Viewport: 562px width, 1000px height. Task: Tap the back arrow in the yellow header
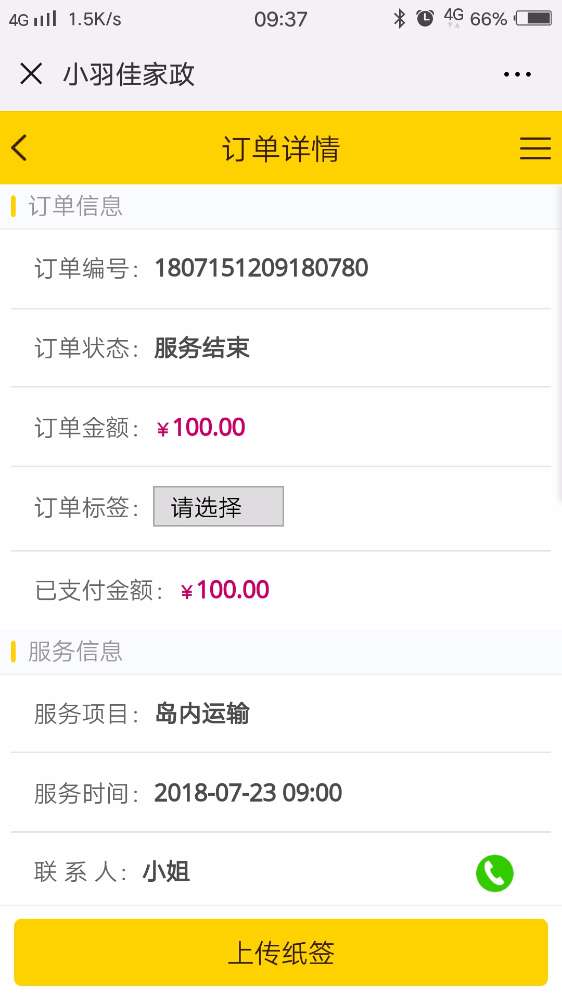(x=20, y=148)
